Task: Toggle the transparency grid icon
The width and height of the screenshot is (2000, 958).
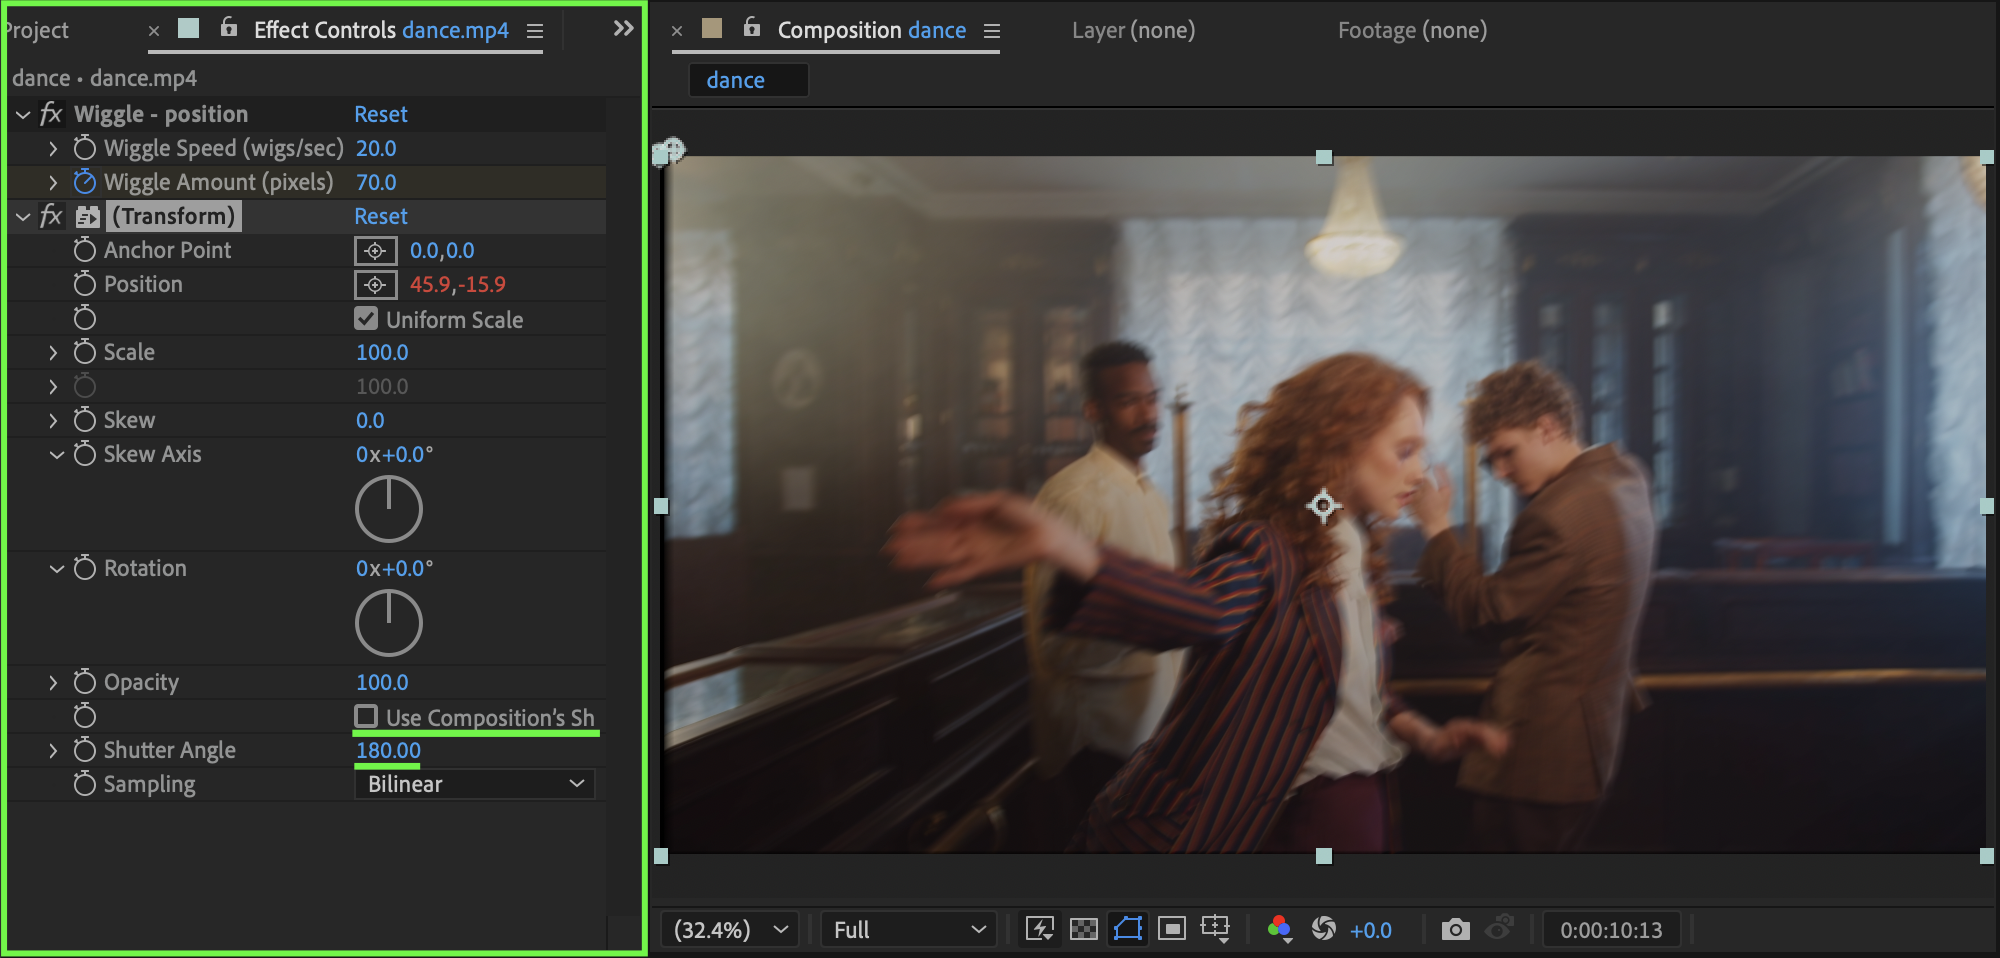Action: point(1084,929)
